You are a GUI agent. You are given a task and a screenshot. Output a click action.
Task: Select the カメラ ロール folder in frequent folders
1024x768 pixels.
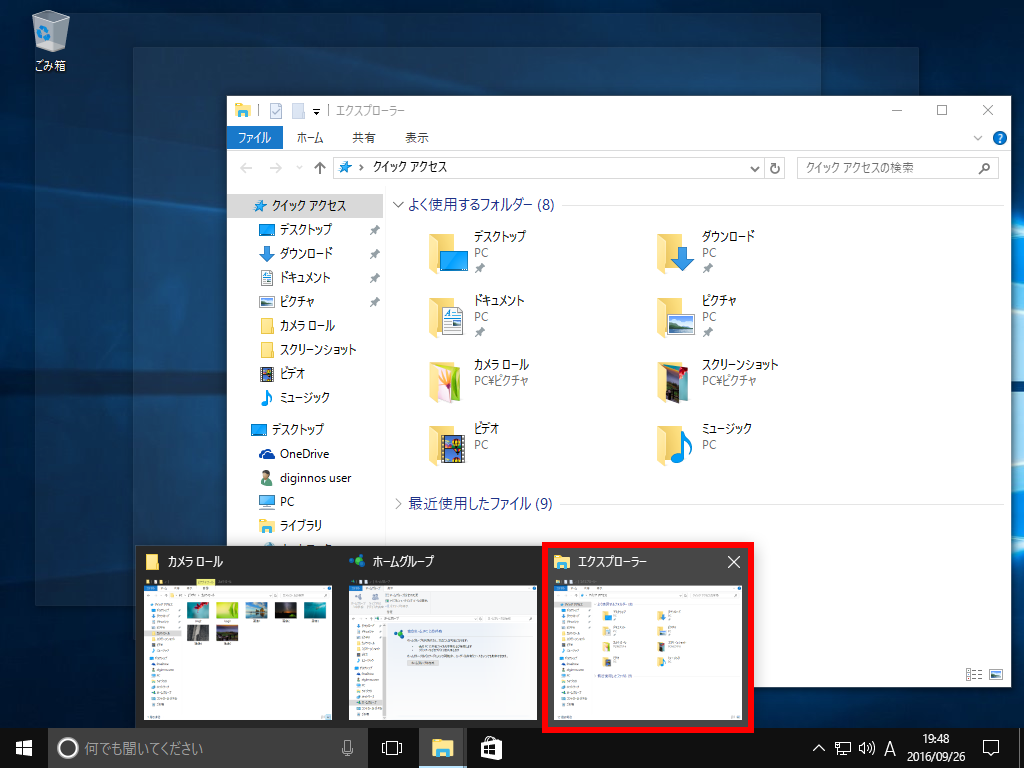(479, 380)
